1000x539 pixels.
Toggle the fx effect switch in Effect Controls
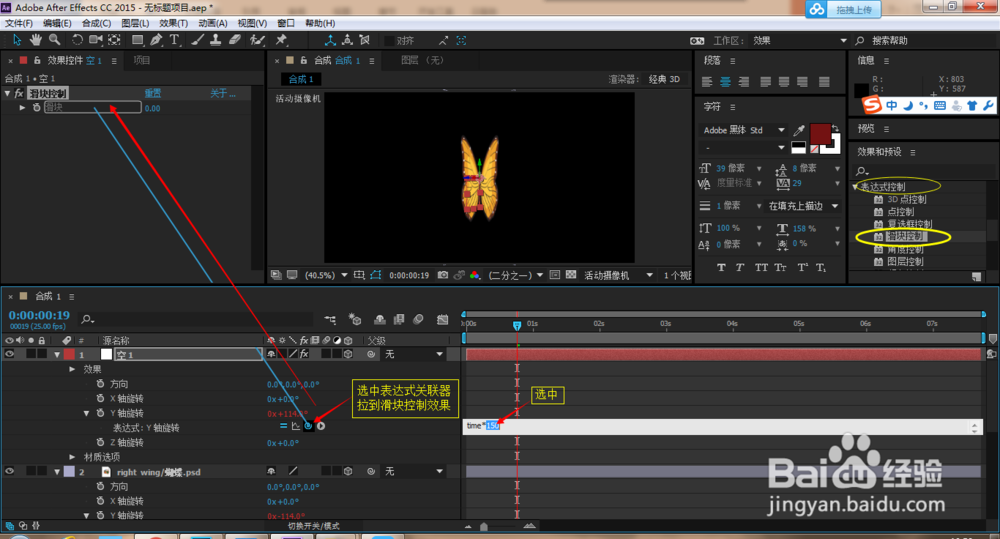point(20,93)
